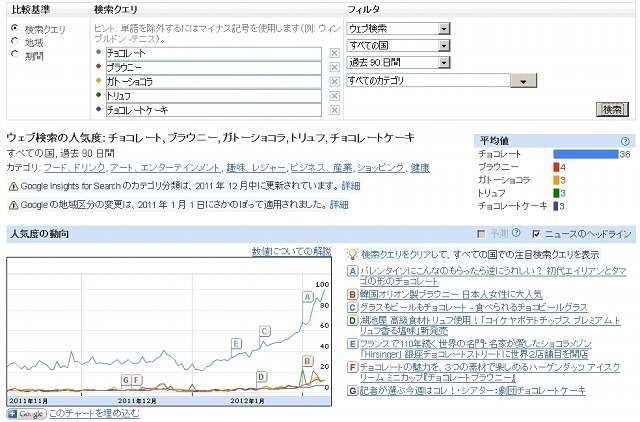Click the blue チョコレート average bar
640x422 pixels.
[586, 154]
